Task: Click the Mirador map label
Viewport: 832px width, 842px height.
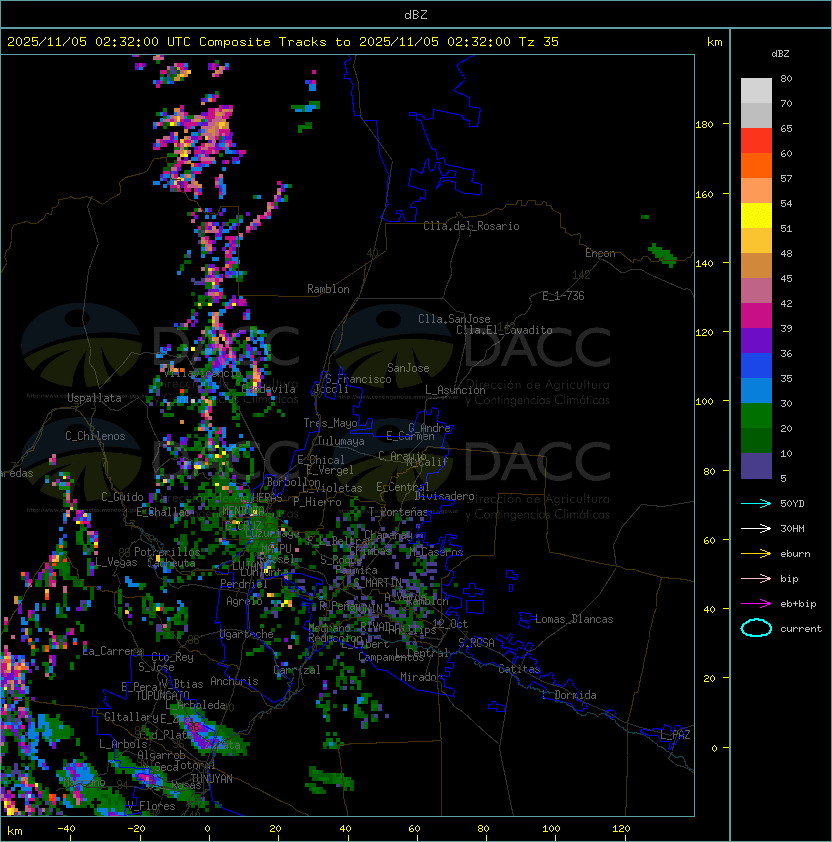Action: coord(422,677)
